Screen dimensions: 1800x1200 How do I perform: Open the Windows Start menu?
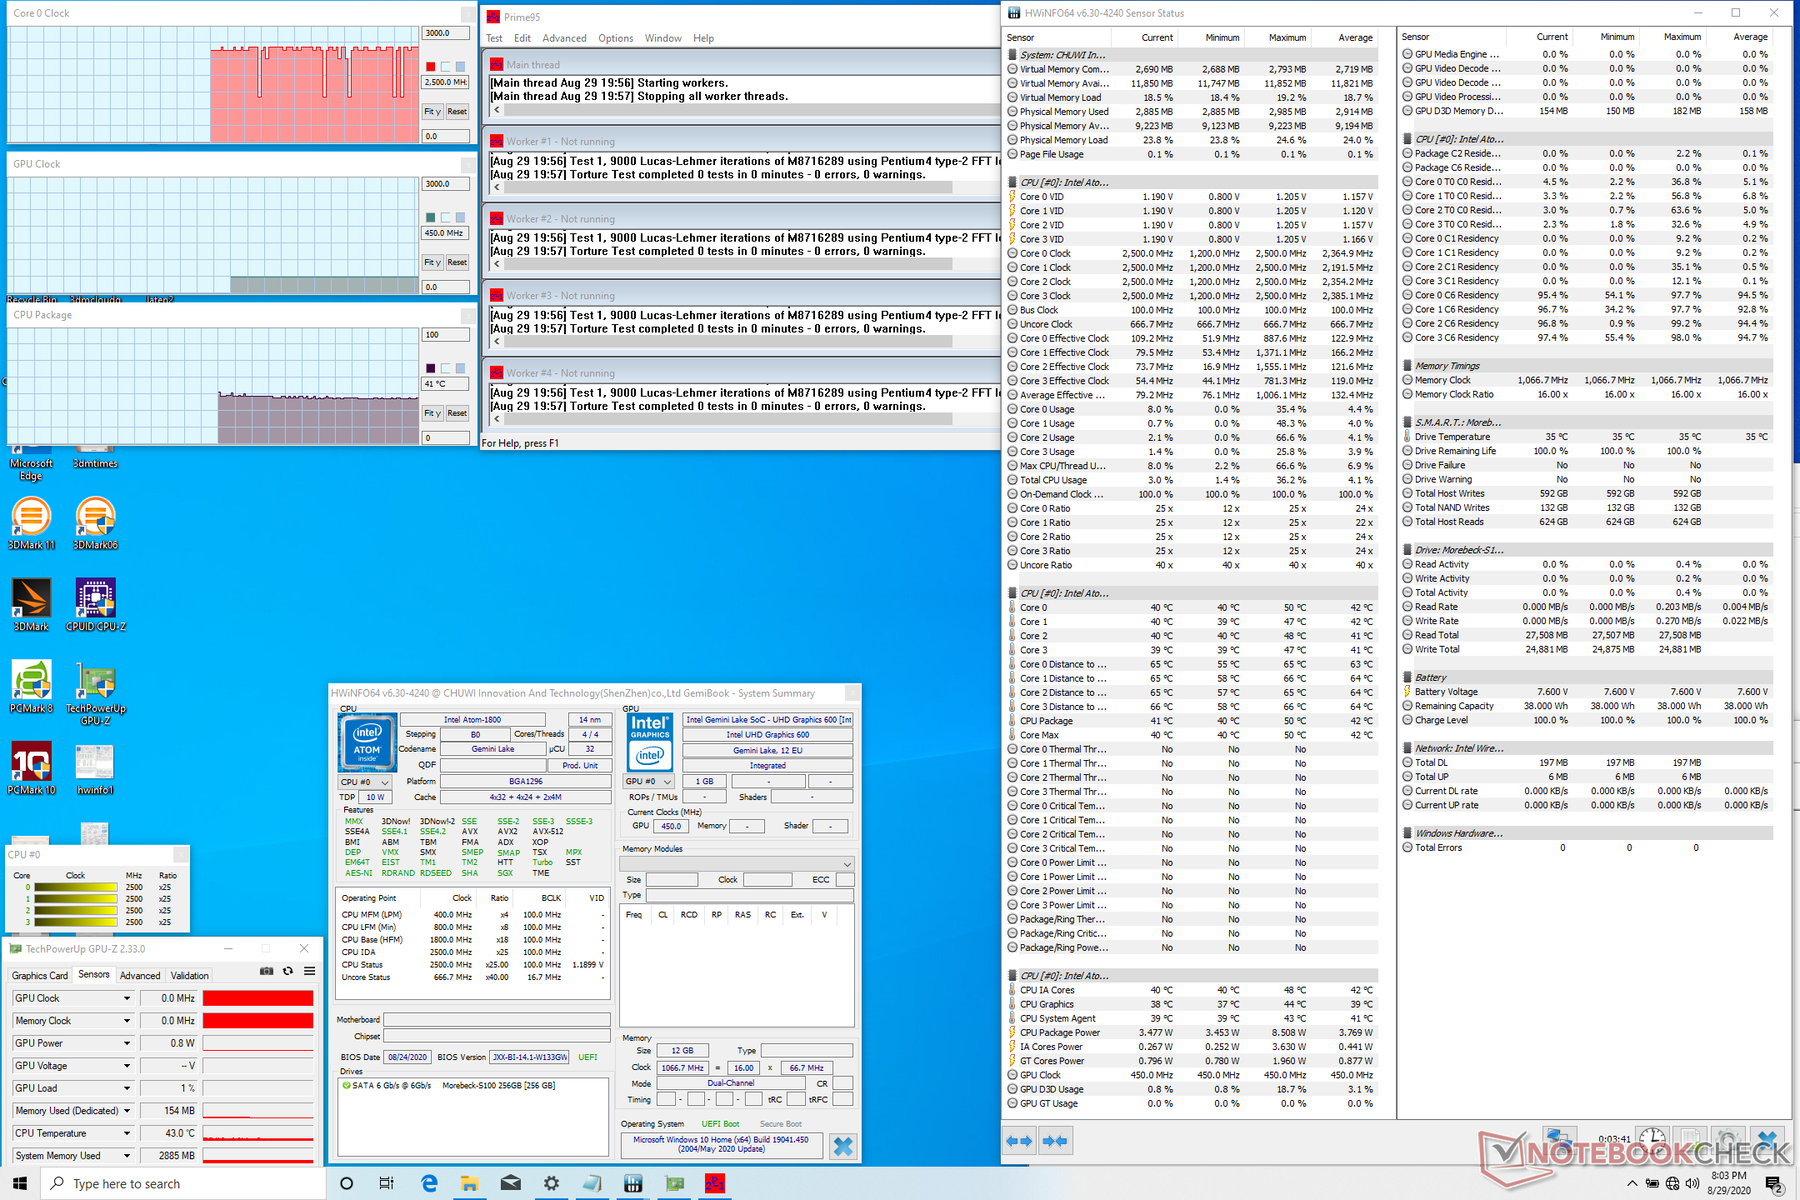point(20,1184)
